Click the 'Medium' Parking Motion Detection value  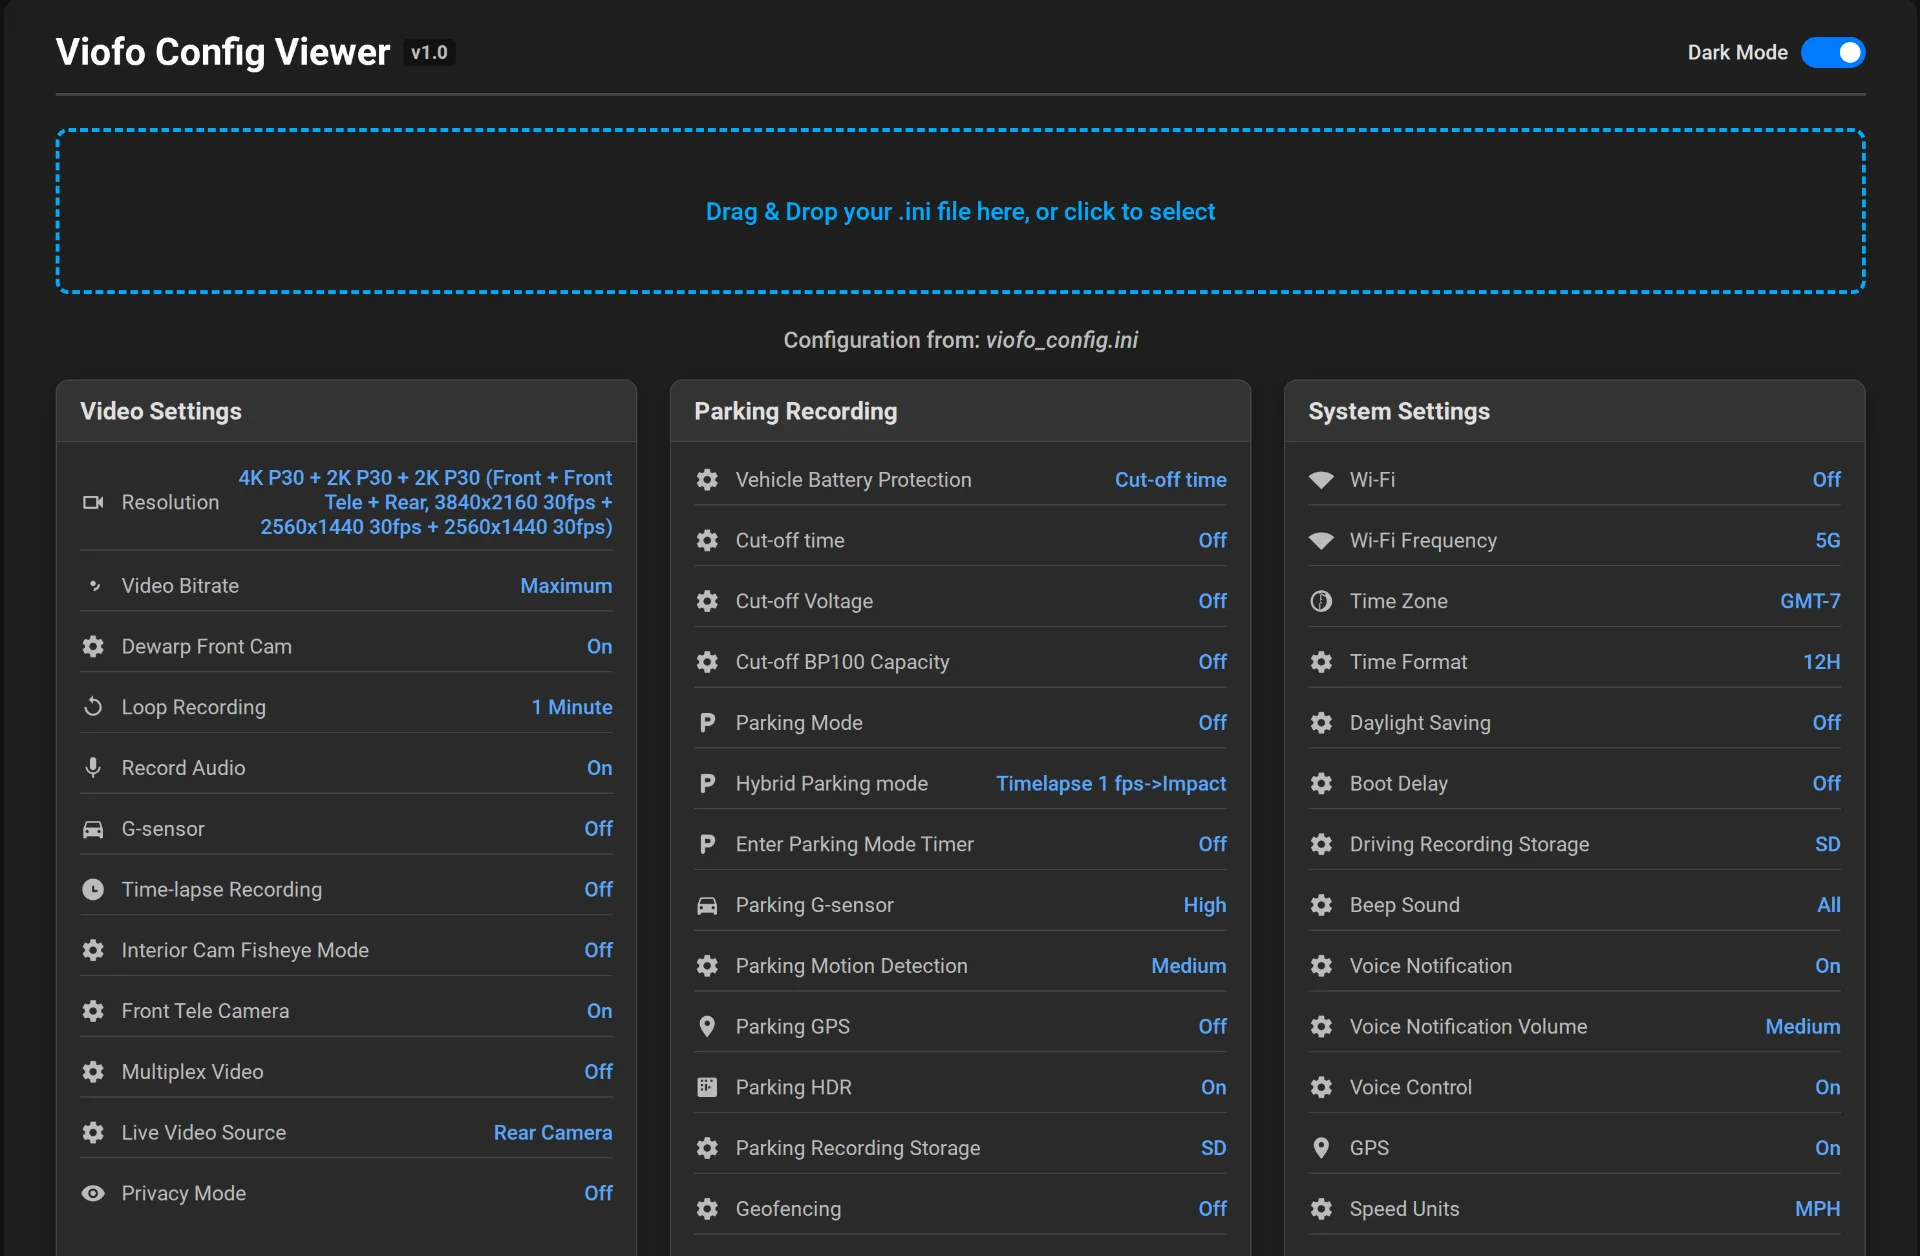coord(1189,966)
